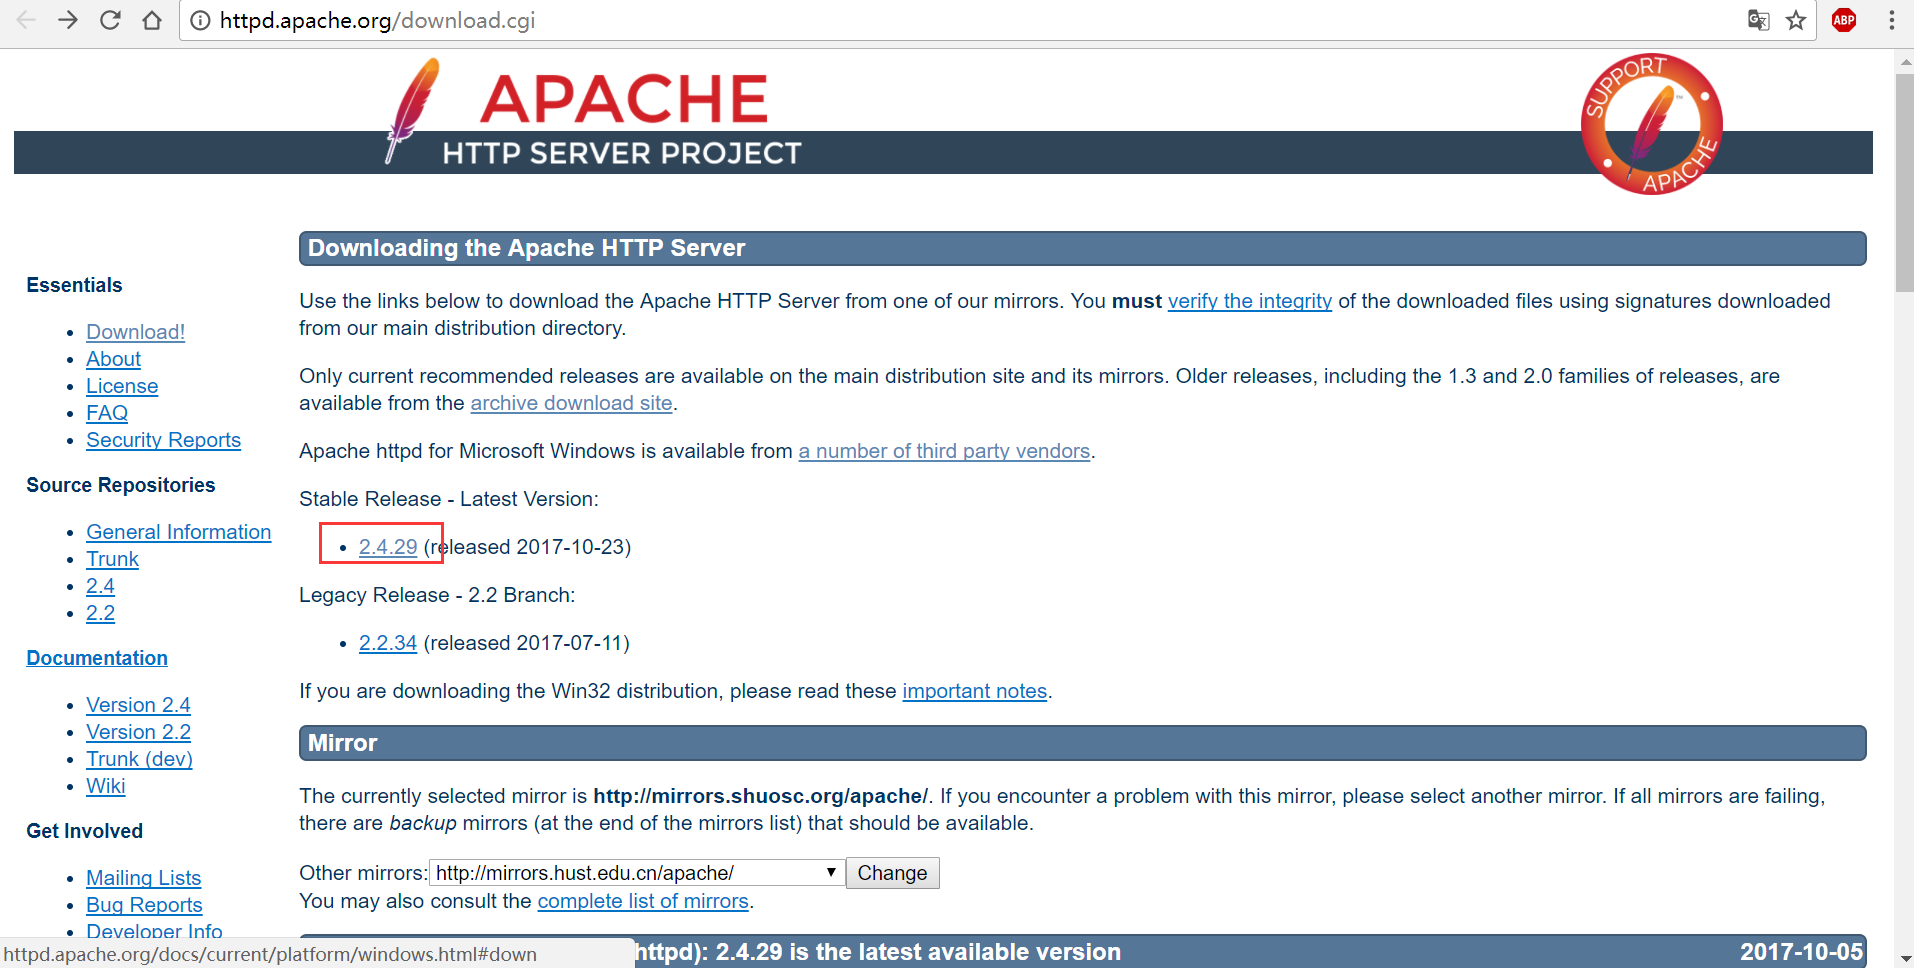The image size is (1914, 968).
Task: Open the 2.4 source repository link
Action: tap(100, 586)
